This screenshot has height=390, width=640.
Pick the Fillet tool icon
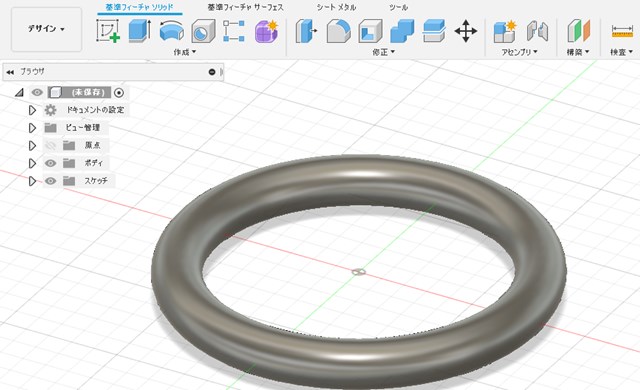point(339,31)
